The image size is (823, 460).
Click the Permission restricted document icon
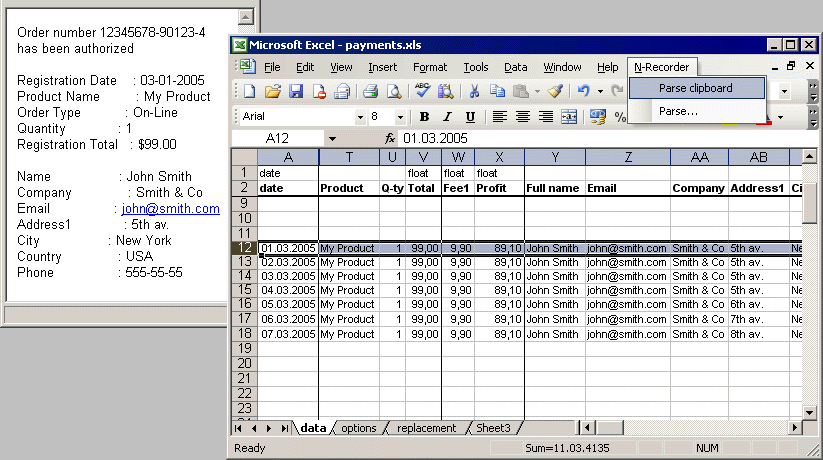319,91
